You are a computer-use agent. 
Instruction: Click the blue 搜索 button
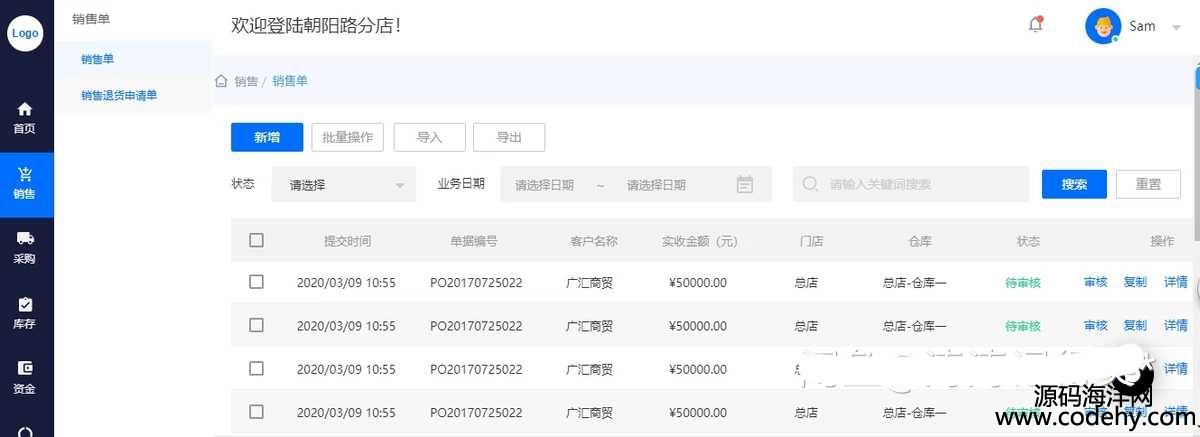click(1074, 184)
